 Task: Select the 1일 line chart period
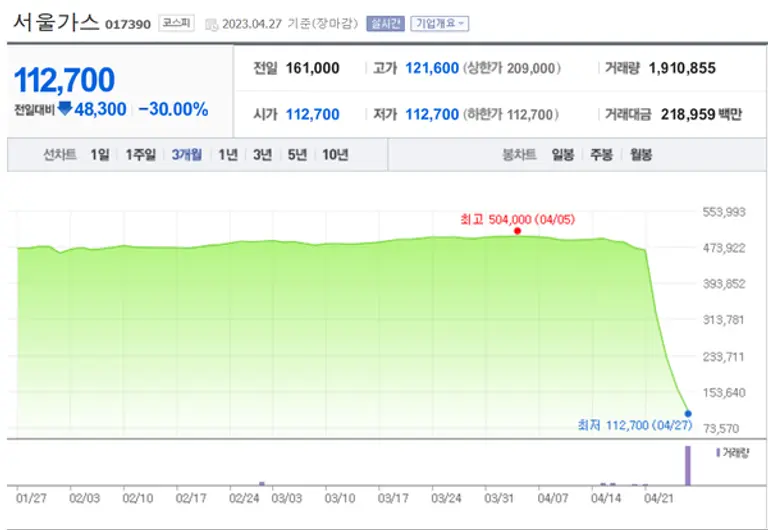coord(99,155)
